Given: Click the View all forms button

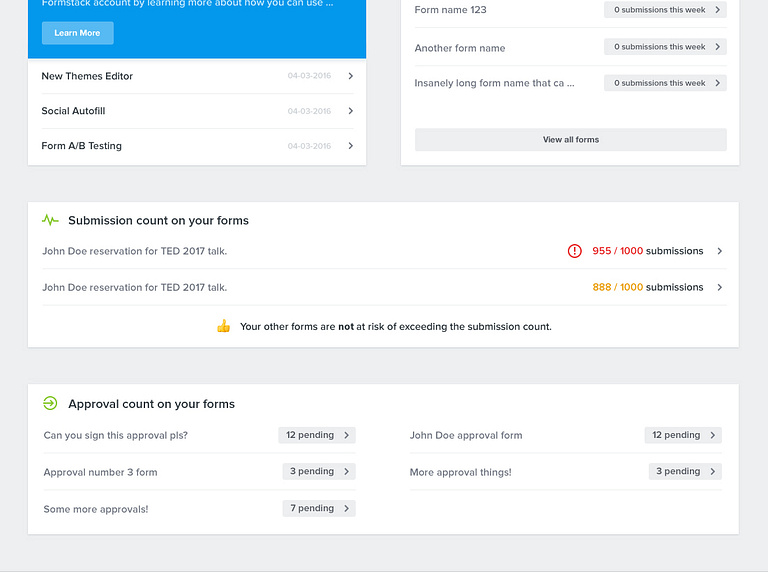Looking at the screenshot, I should click(x=571, y=140).
